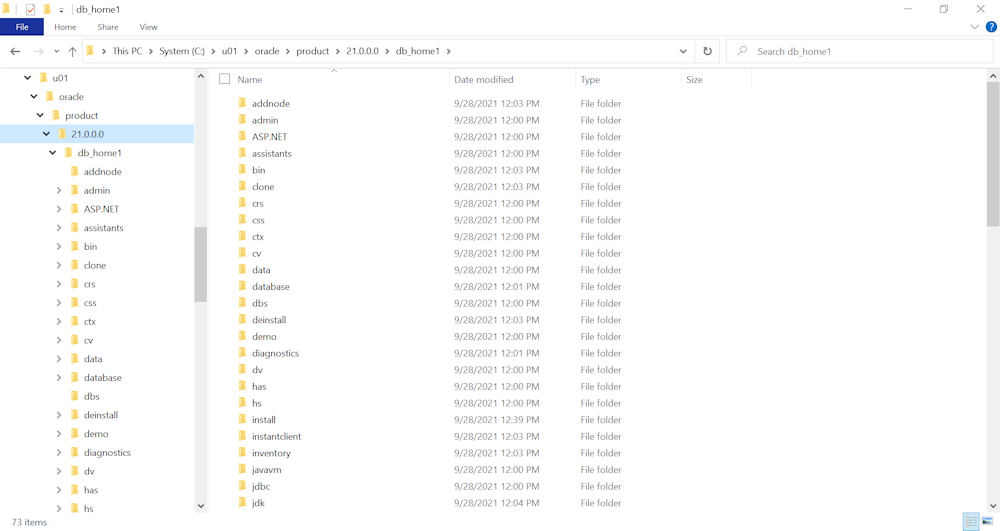Toggle the select all items checkbox
The image size is (1000, 531).
(x=225, y=79)
